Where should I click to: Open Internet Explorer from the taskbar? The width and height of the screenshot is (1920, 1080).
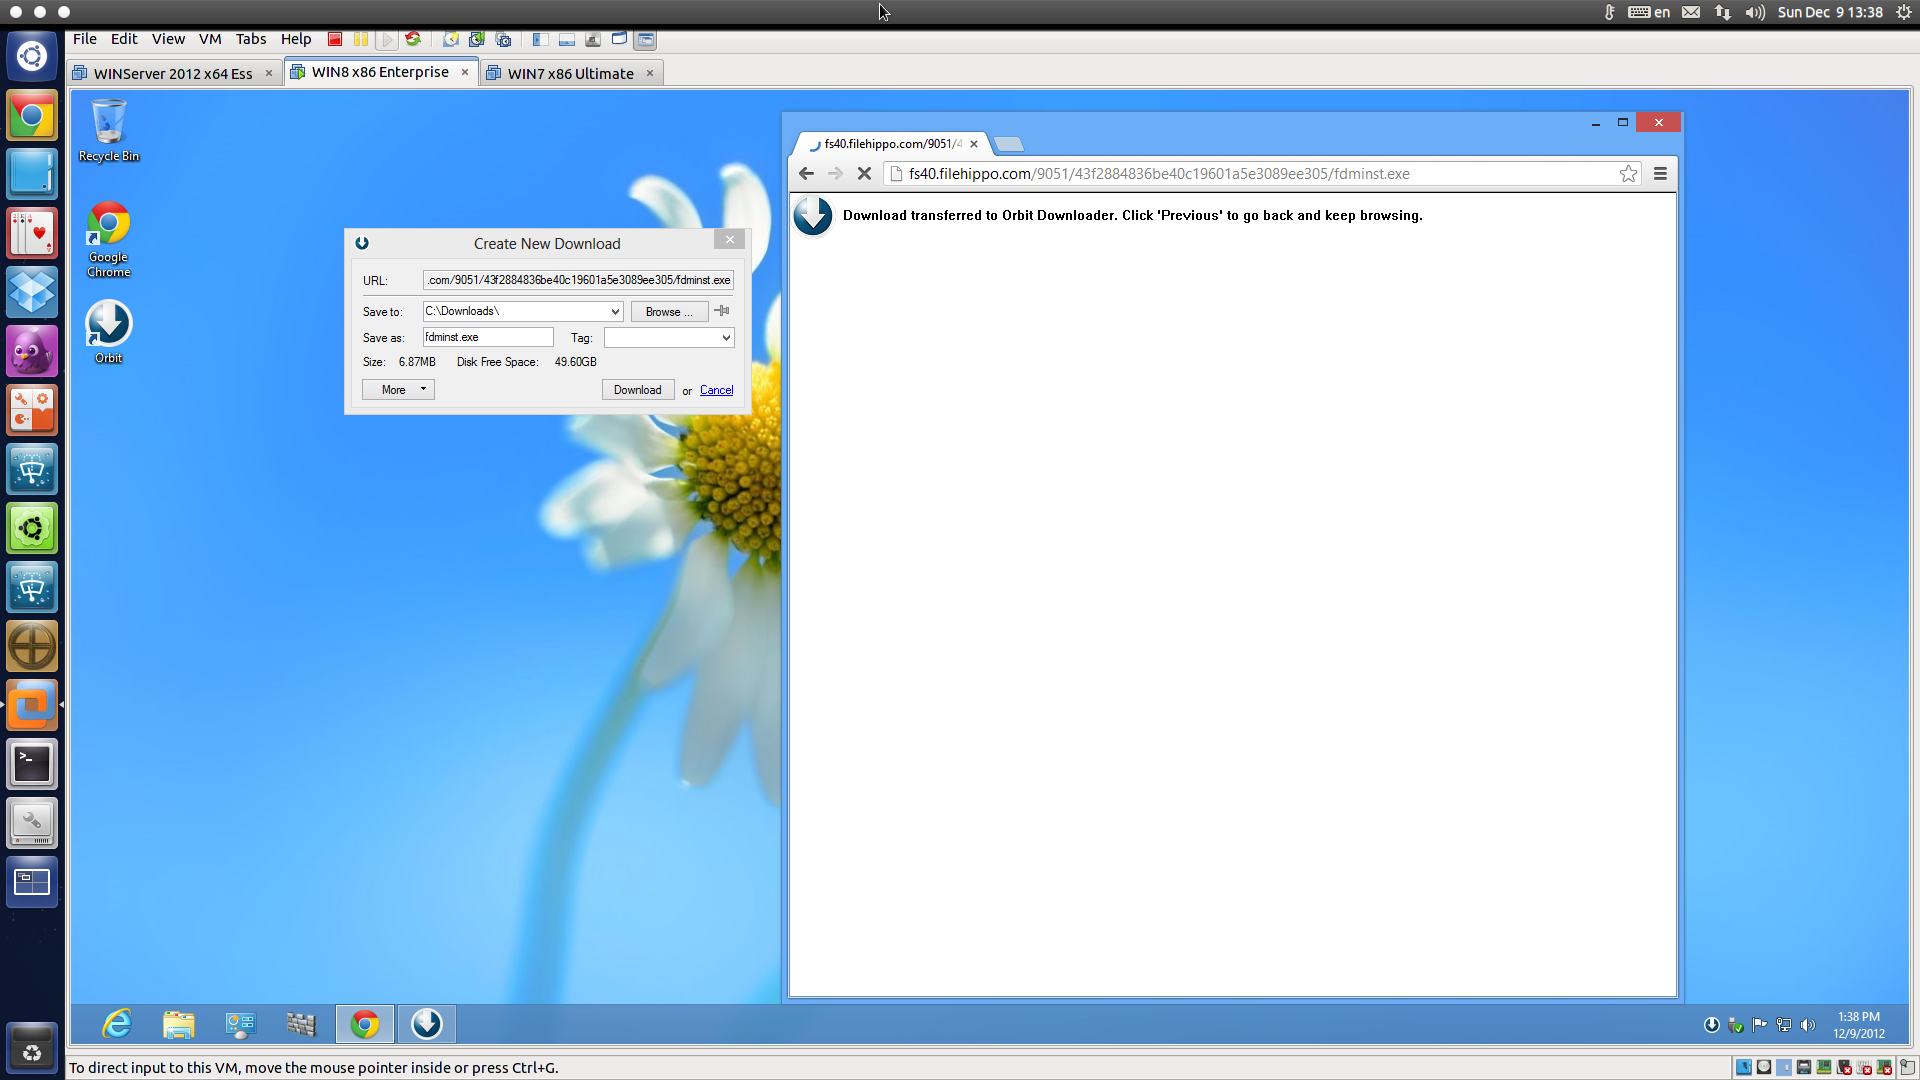pyautogui.click(x=117, y=1024)
